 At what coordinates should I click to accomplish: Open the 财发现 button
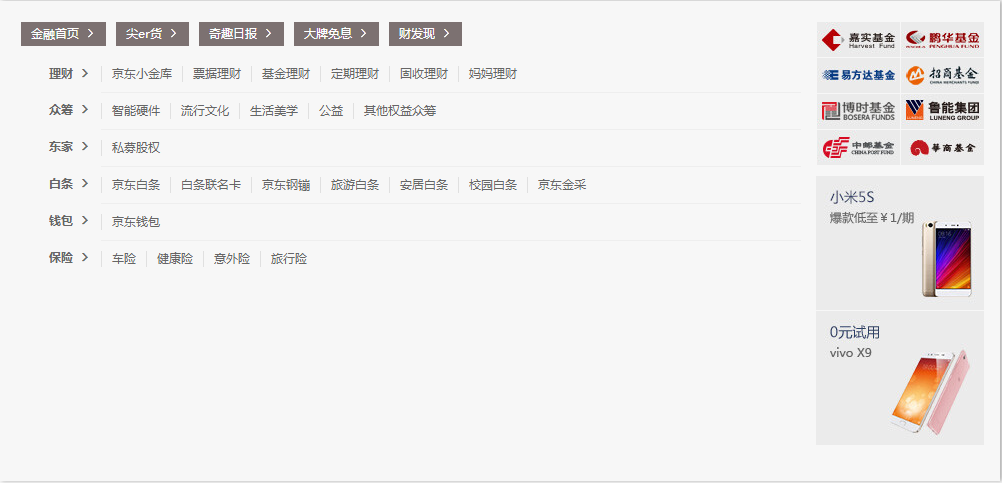pos(425,34)
